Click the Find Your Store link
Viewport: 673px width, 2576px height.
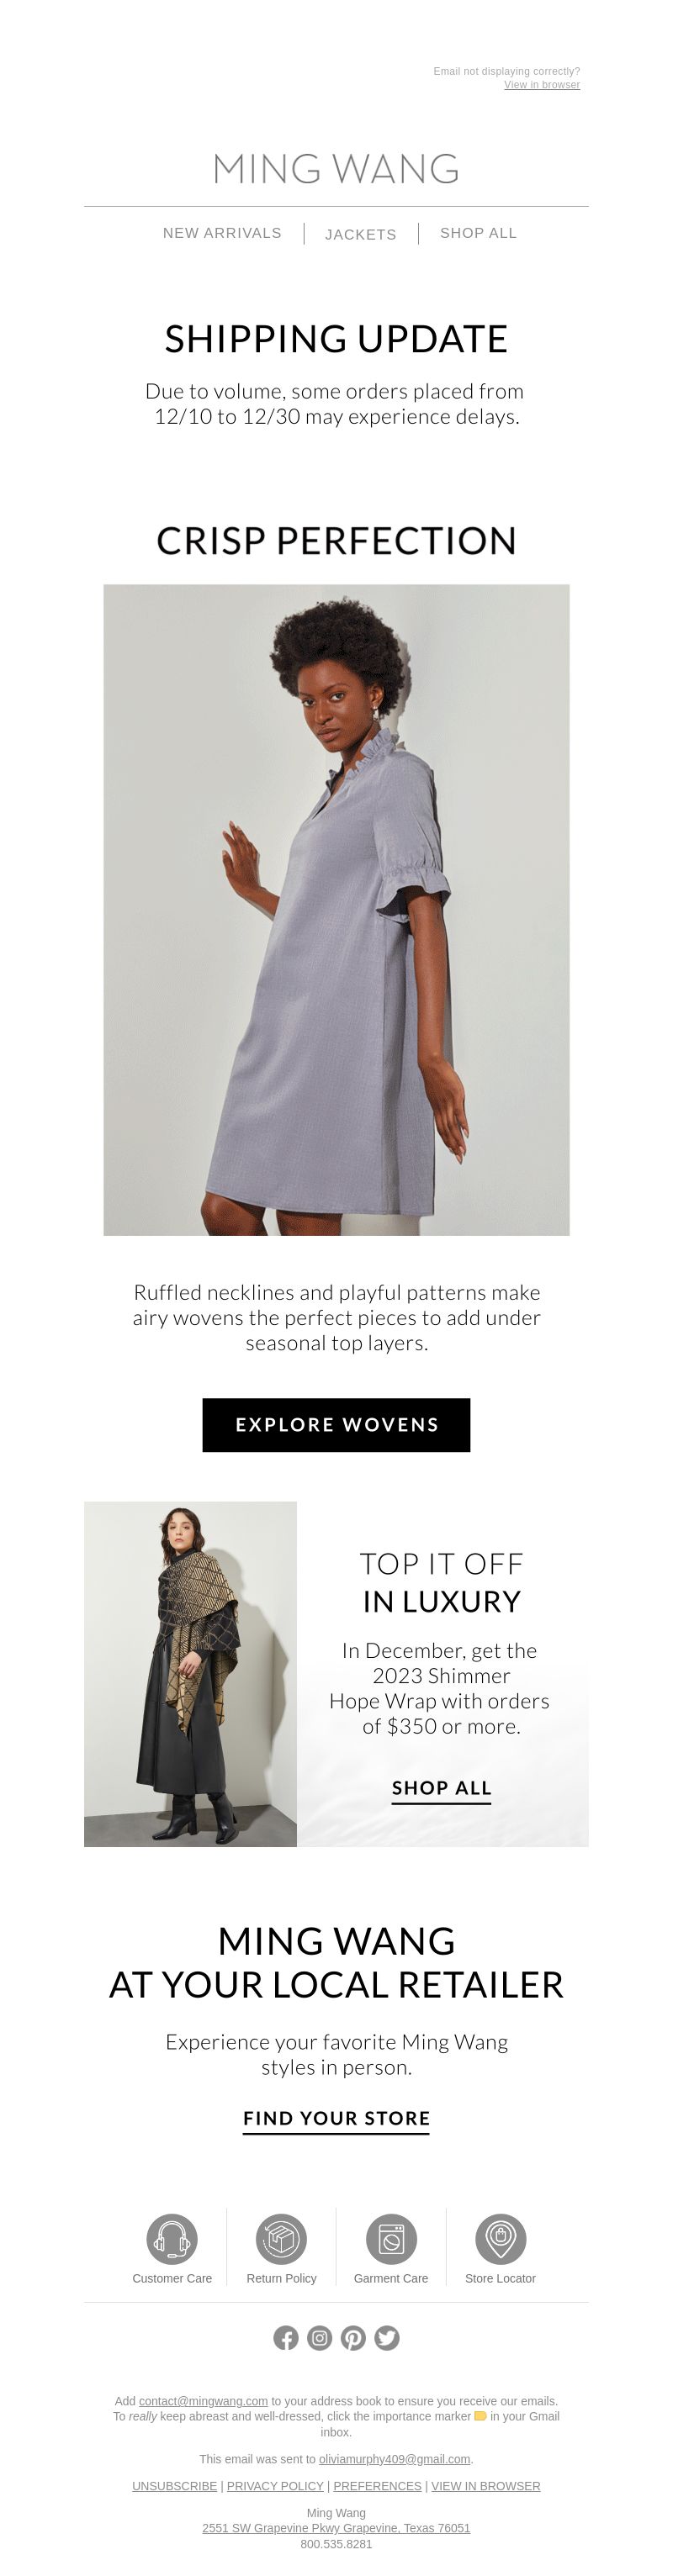pos(336,2118)
